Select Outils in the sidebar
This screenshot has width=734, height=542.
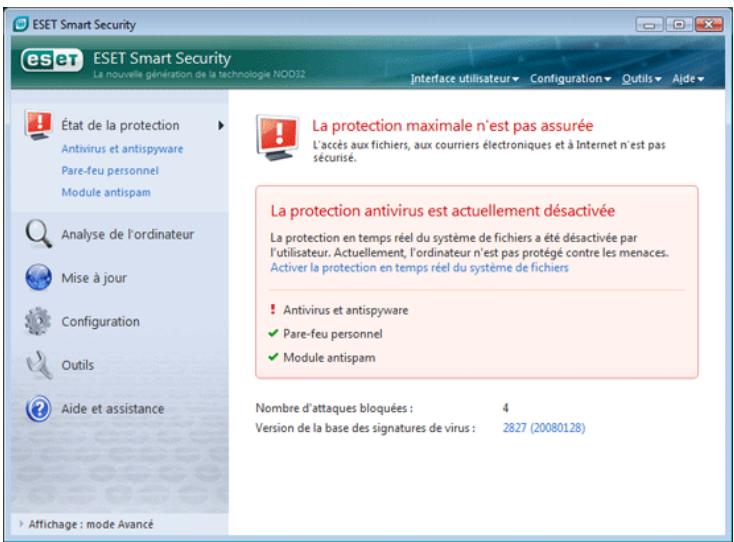78,365
